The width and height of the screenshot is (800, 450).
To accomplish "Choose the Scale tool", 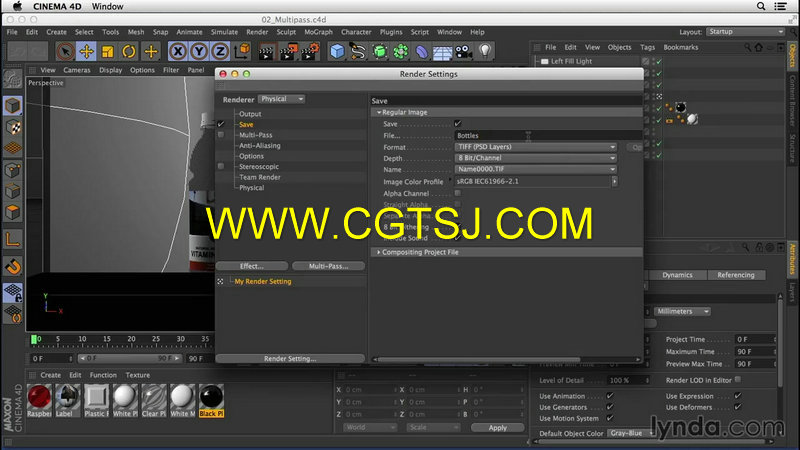I will [108, 52].
